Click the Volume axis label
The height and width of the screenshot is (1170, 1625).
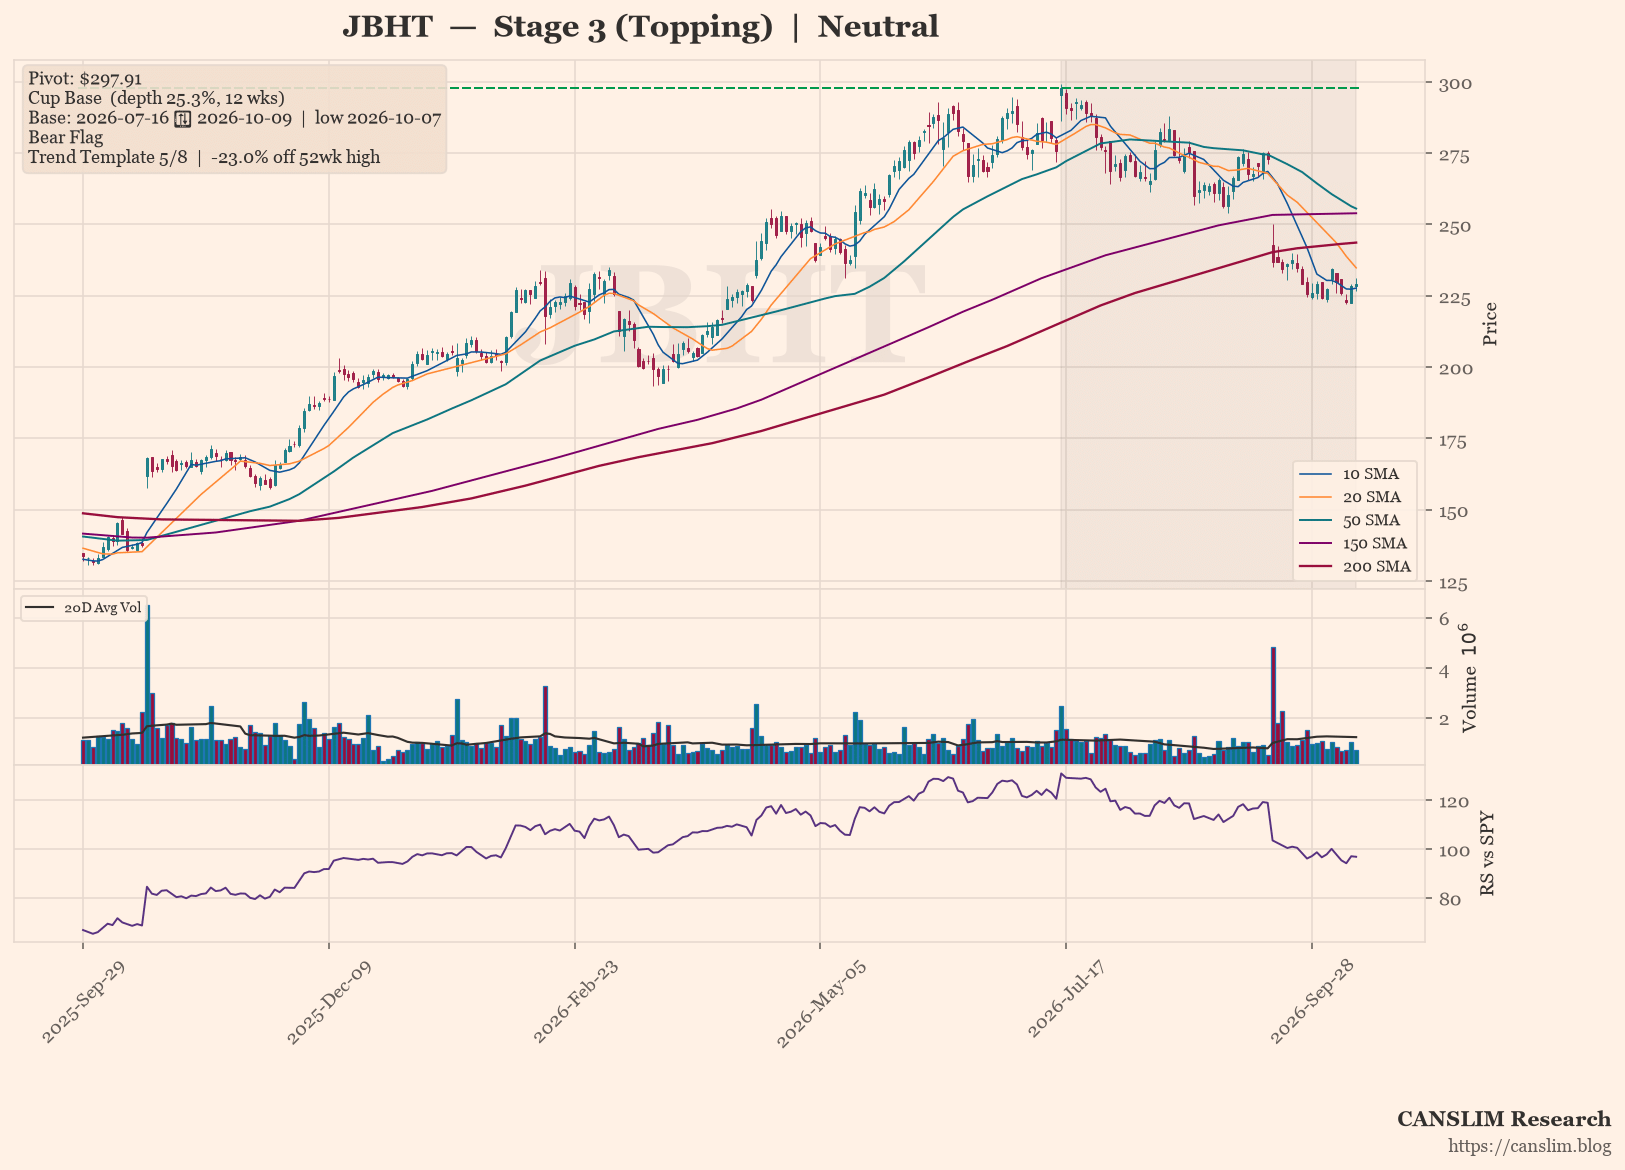click(x=1468, y=678)
